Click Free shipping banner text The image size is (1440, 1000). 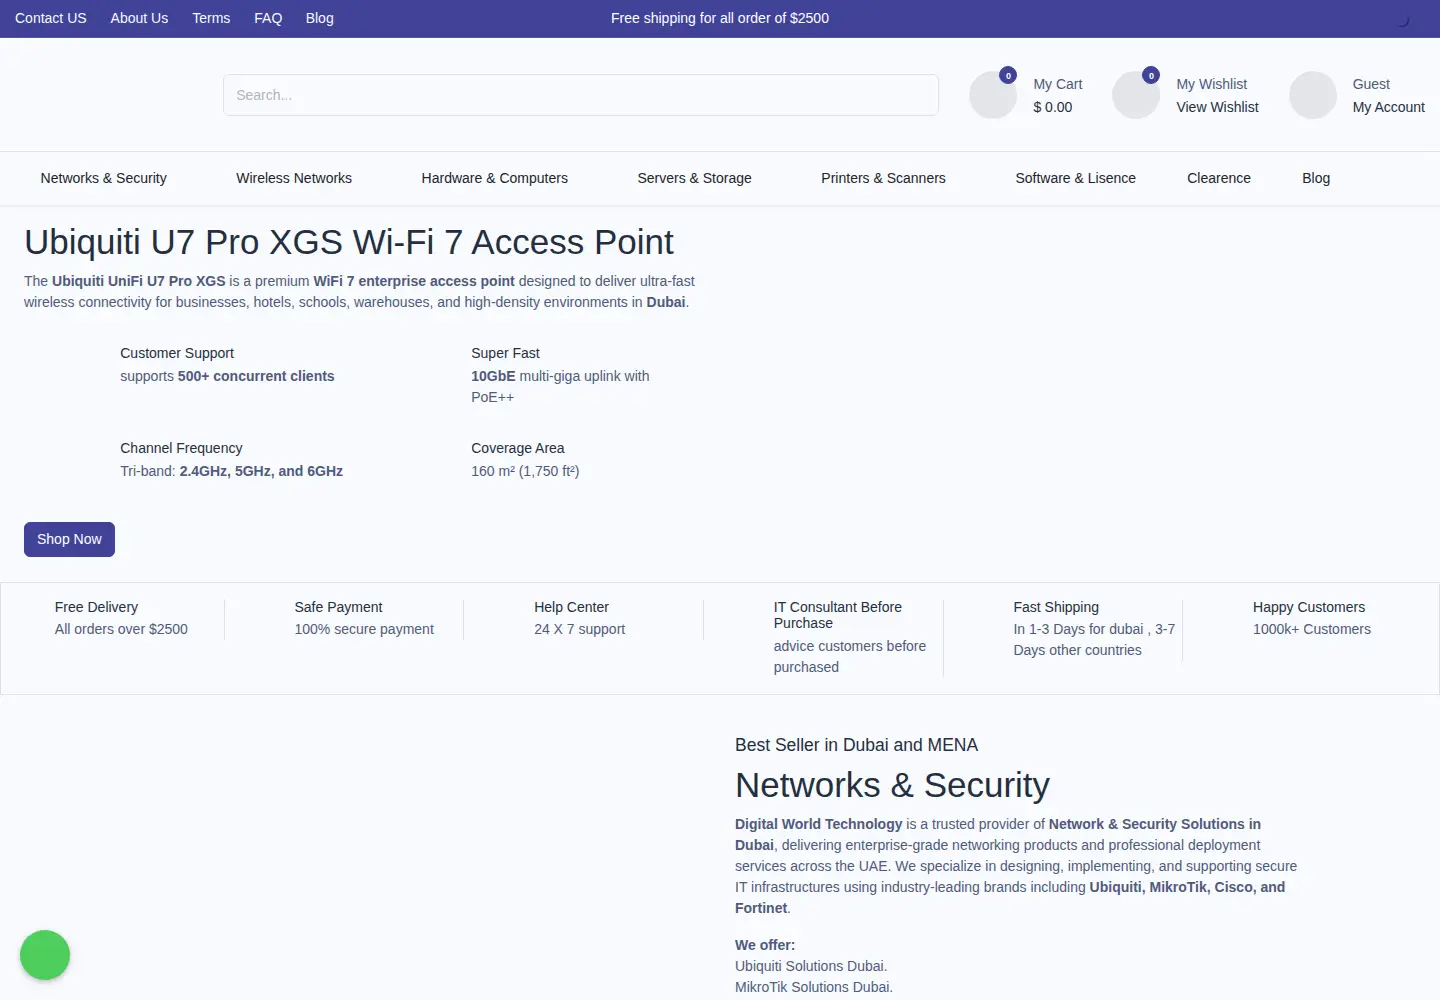point(720,18)
